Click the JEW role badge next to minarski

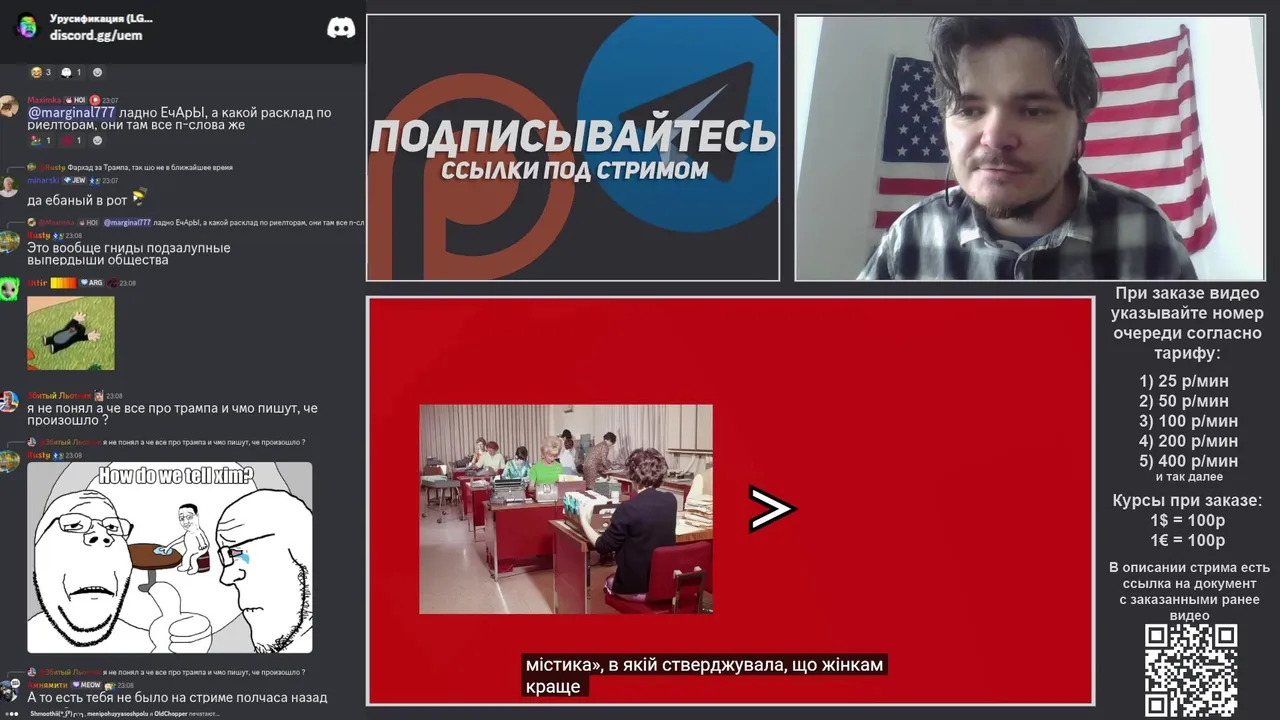click(x=76, y=180)
